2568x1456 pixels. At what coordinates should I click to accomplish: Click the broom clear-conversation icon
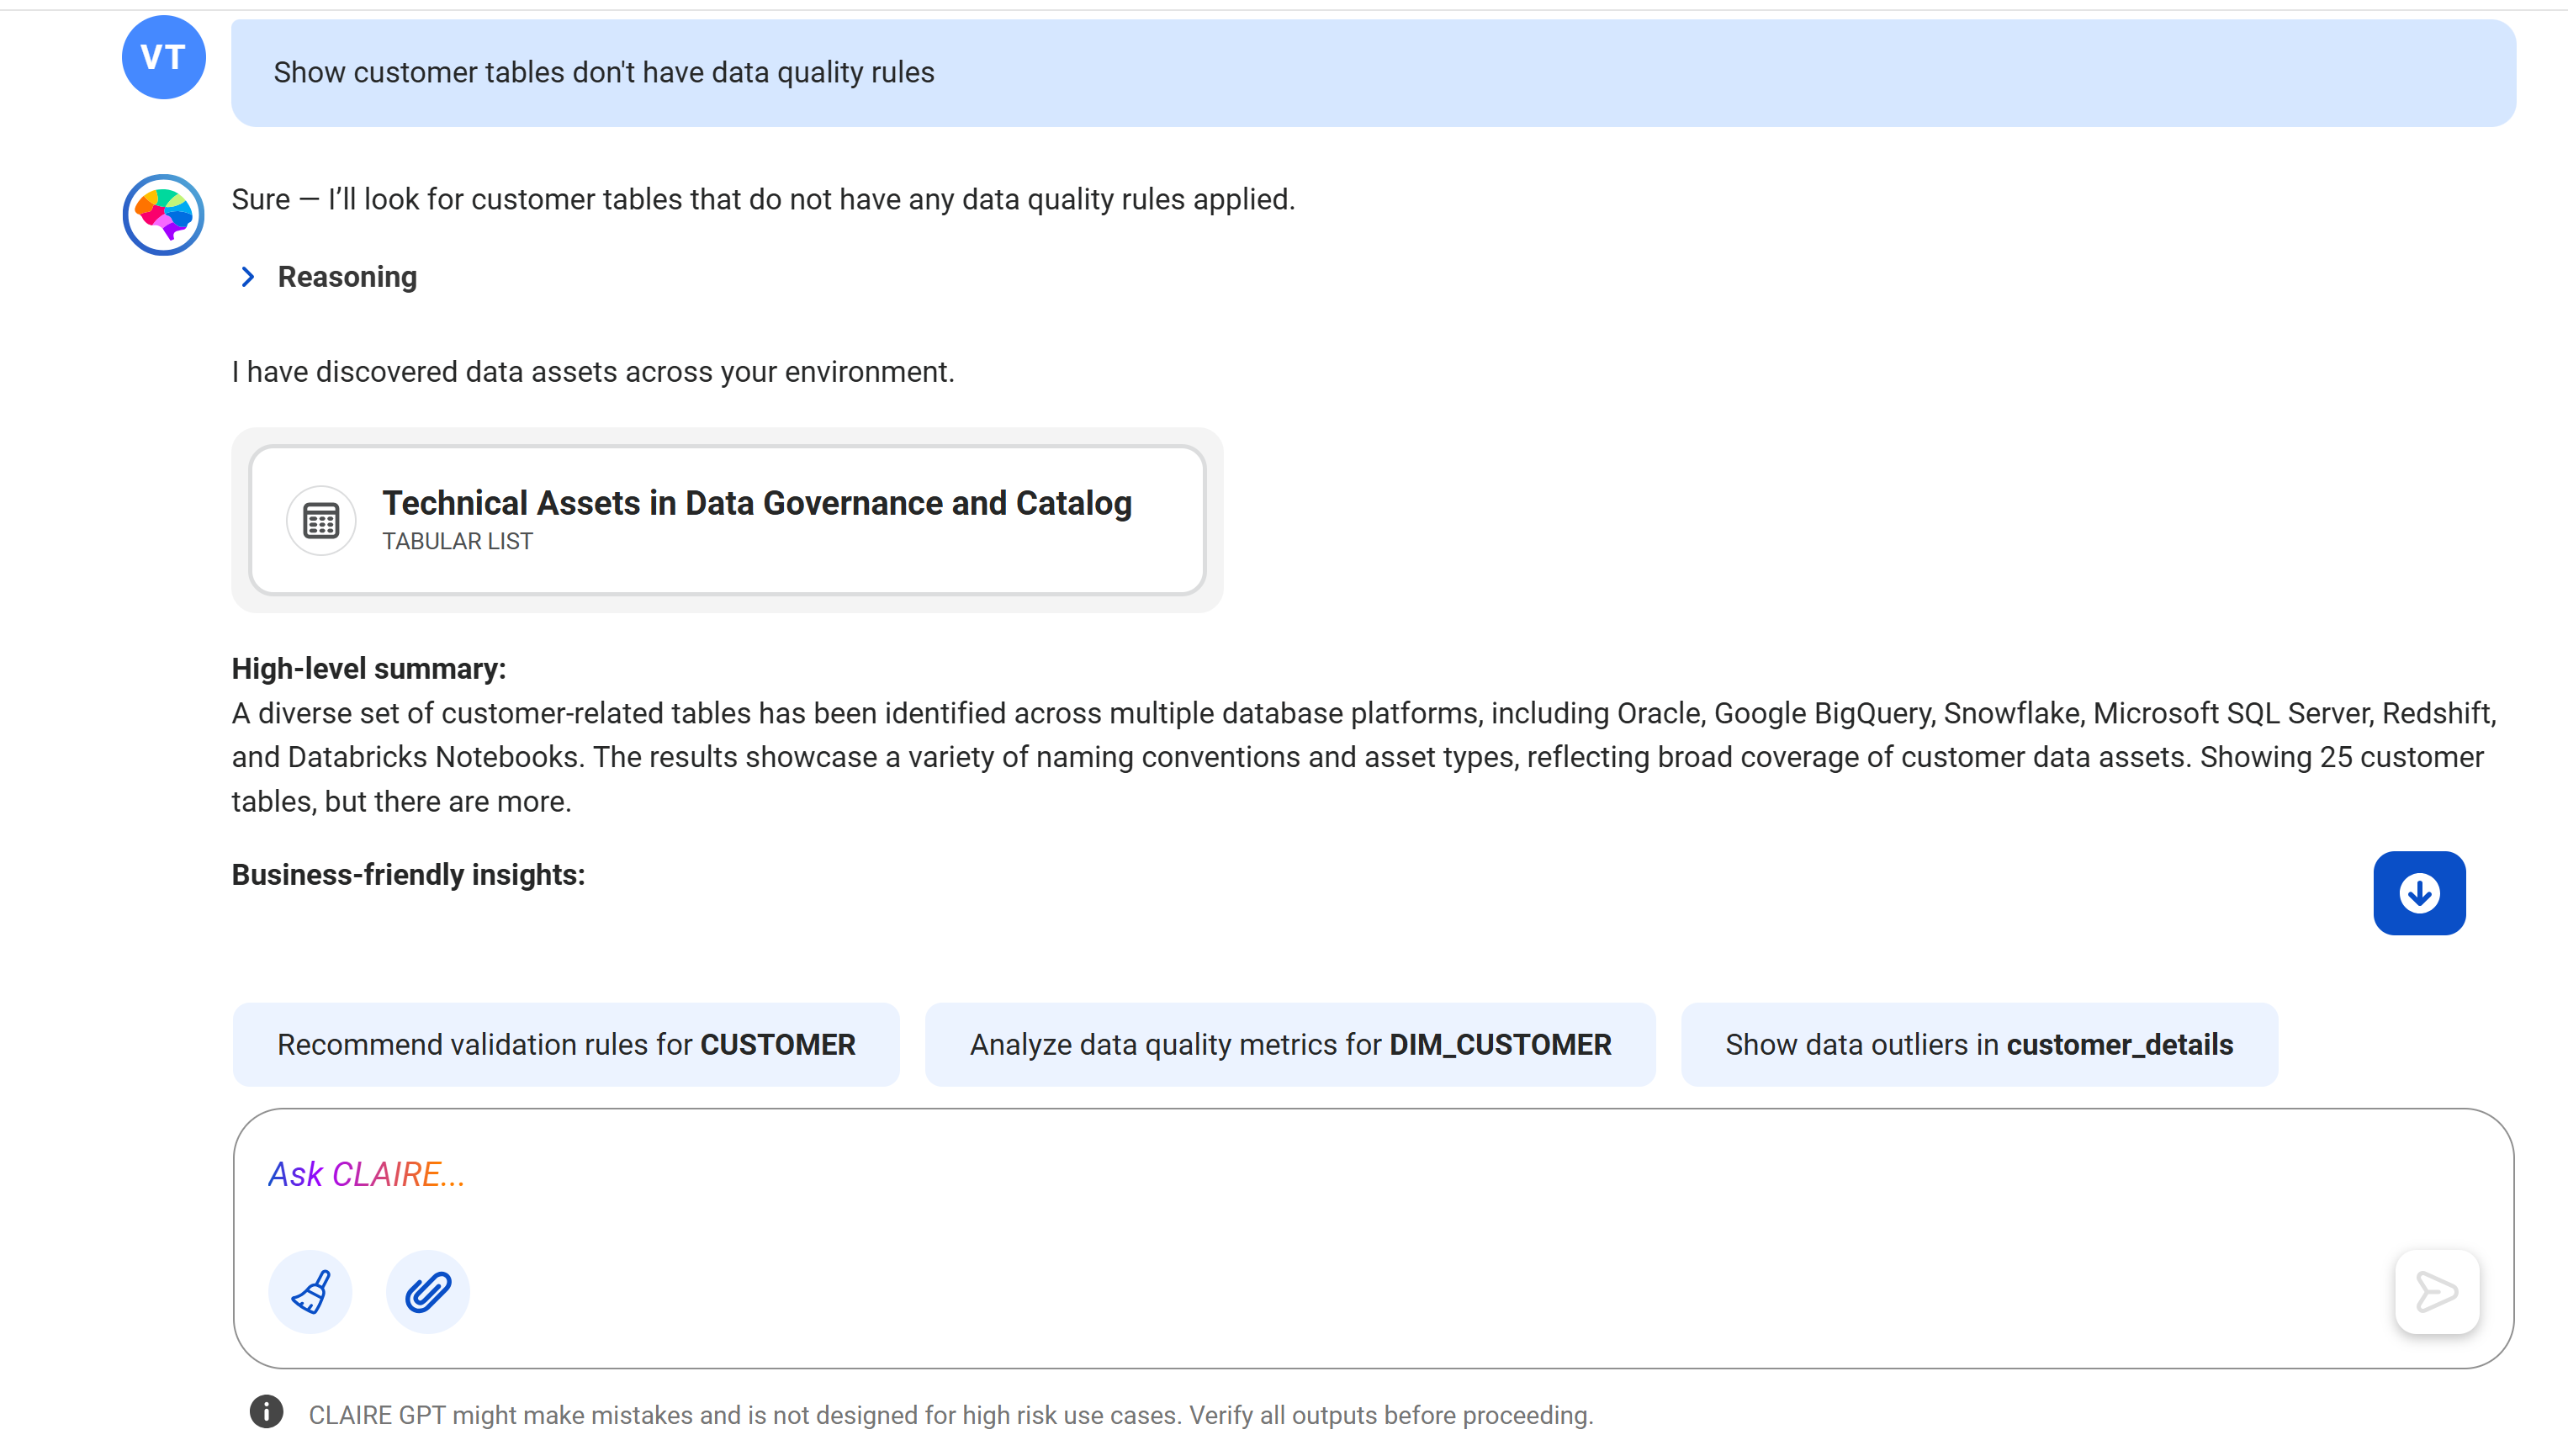coord(310,1292)
